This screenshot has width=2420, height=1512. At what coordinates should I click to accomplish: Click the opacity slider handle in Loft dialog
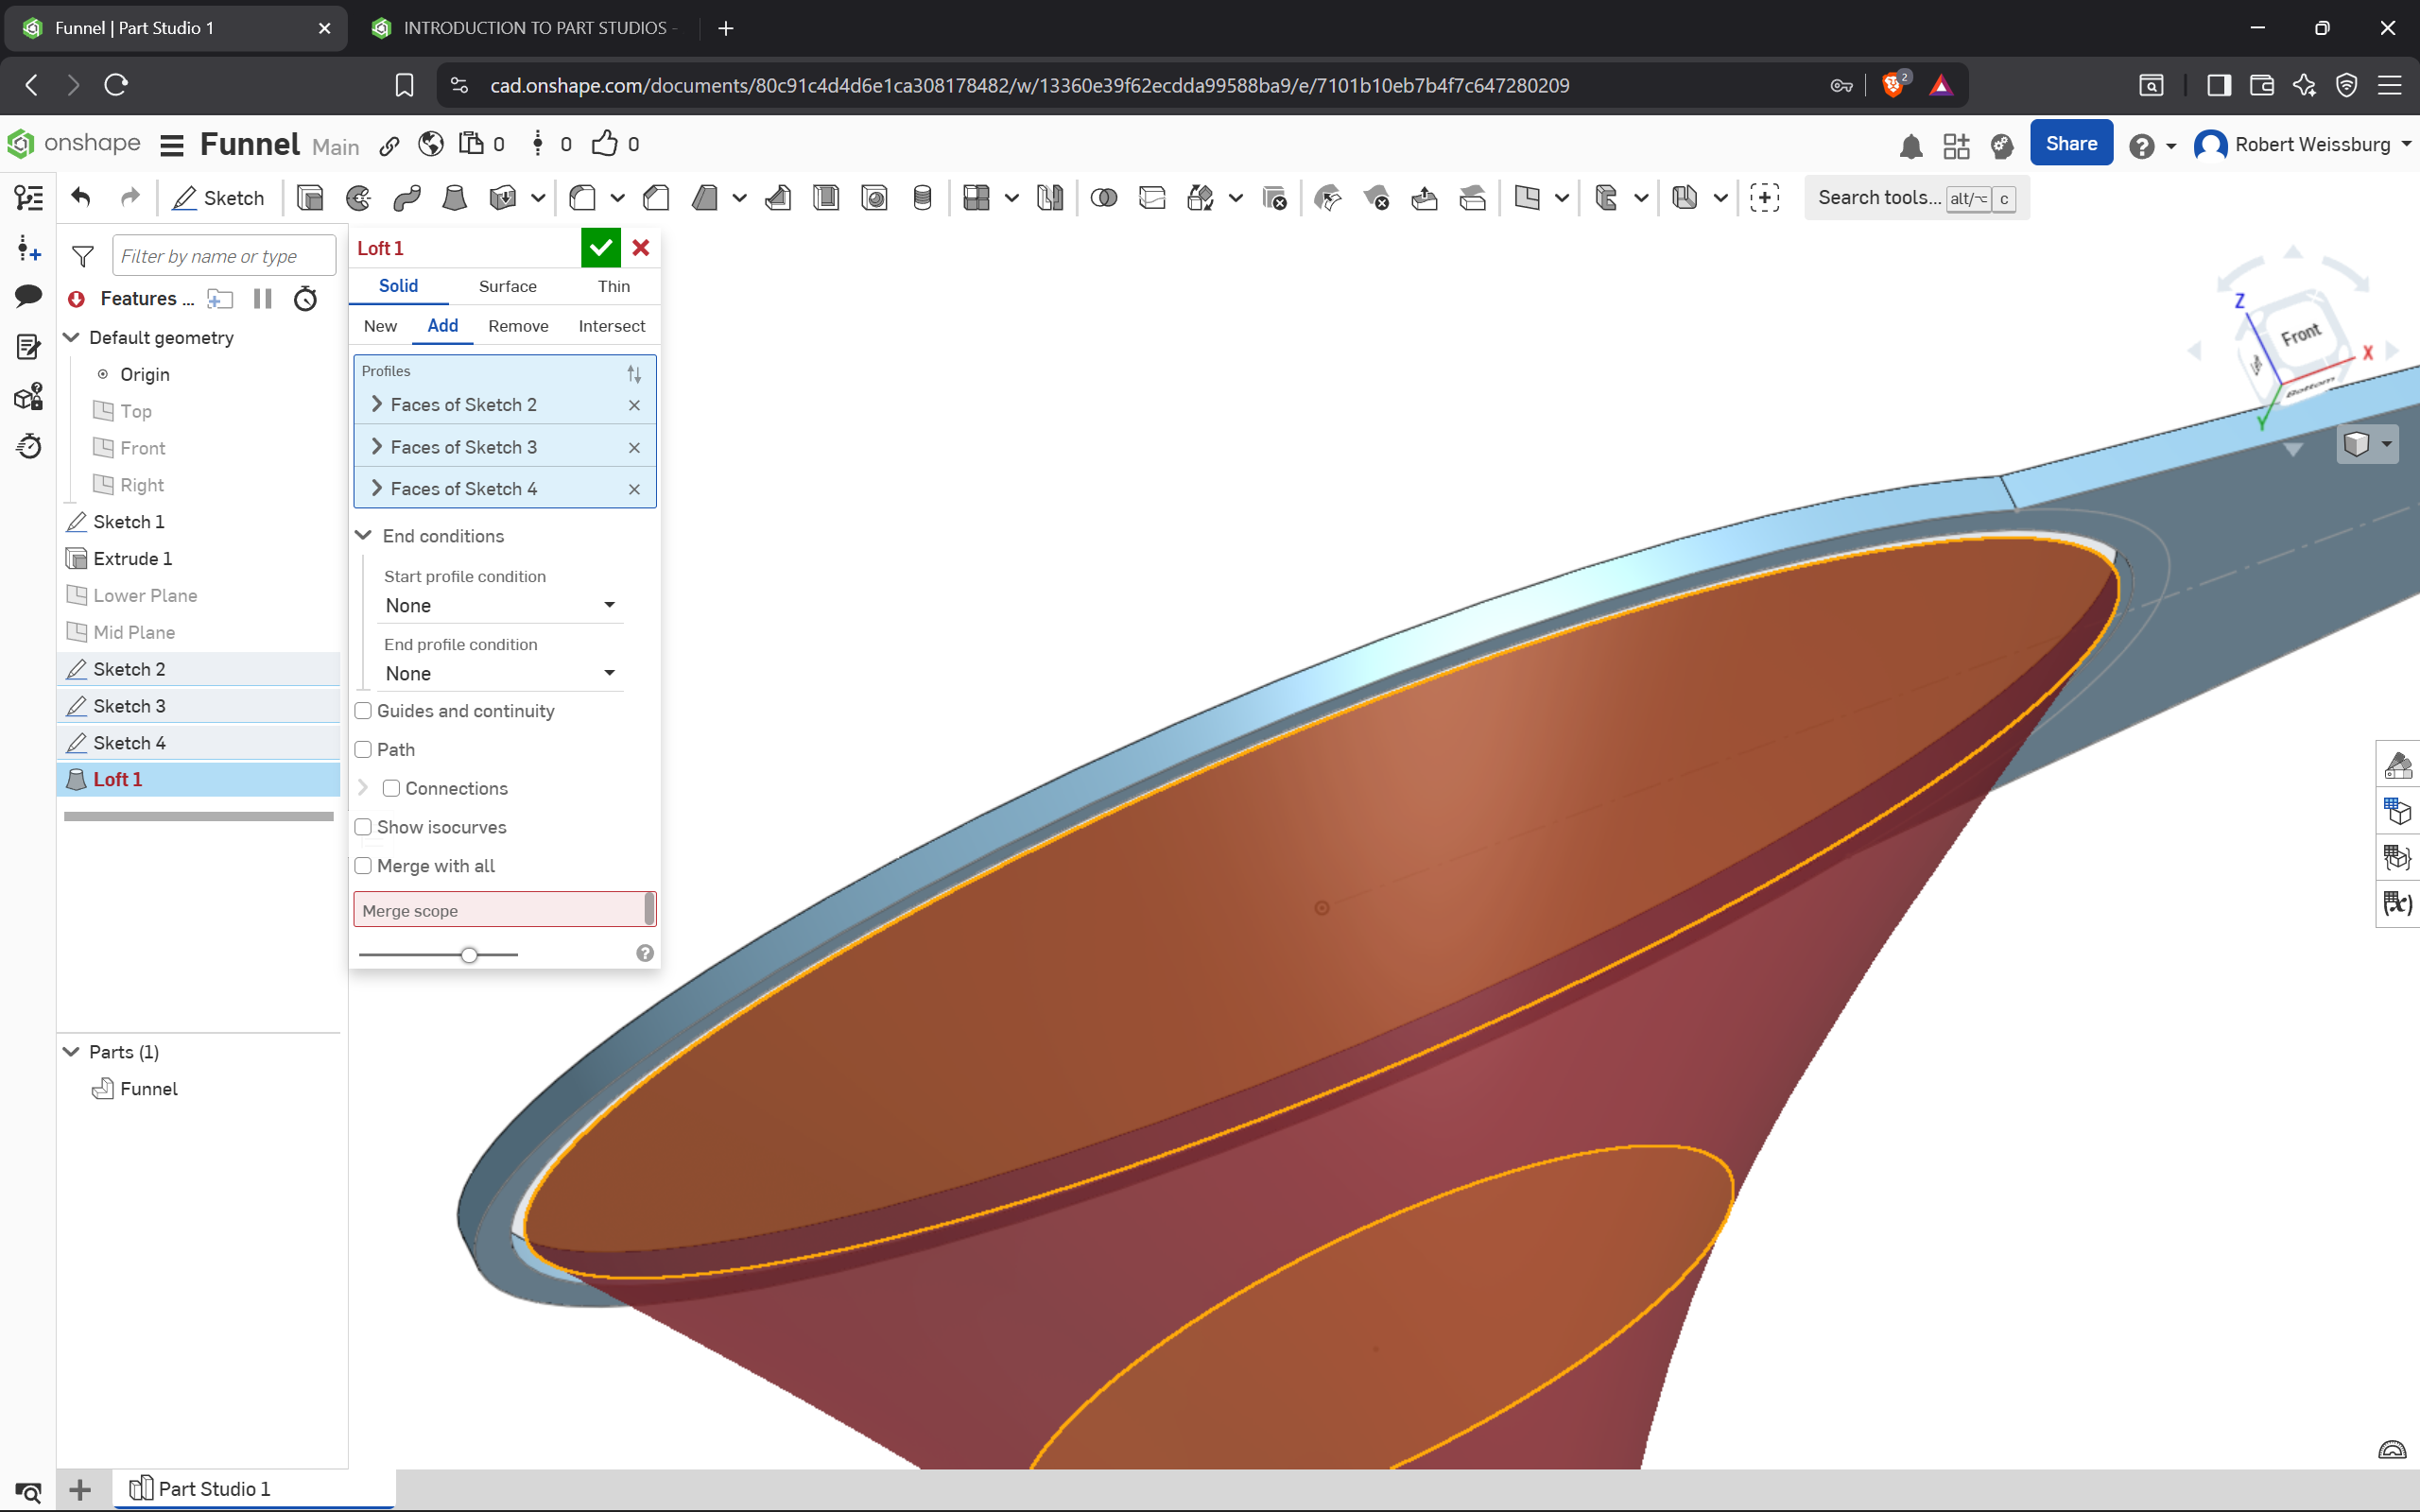pyautogui.click(x=469, y=955)
